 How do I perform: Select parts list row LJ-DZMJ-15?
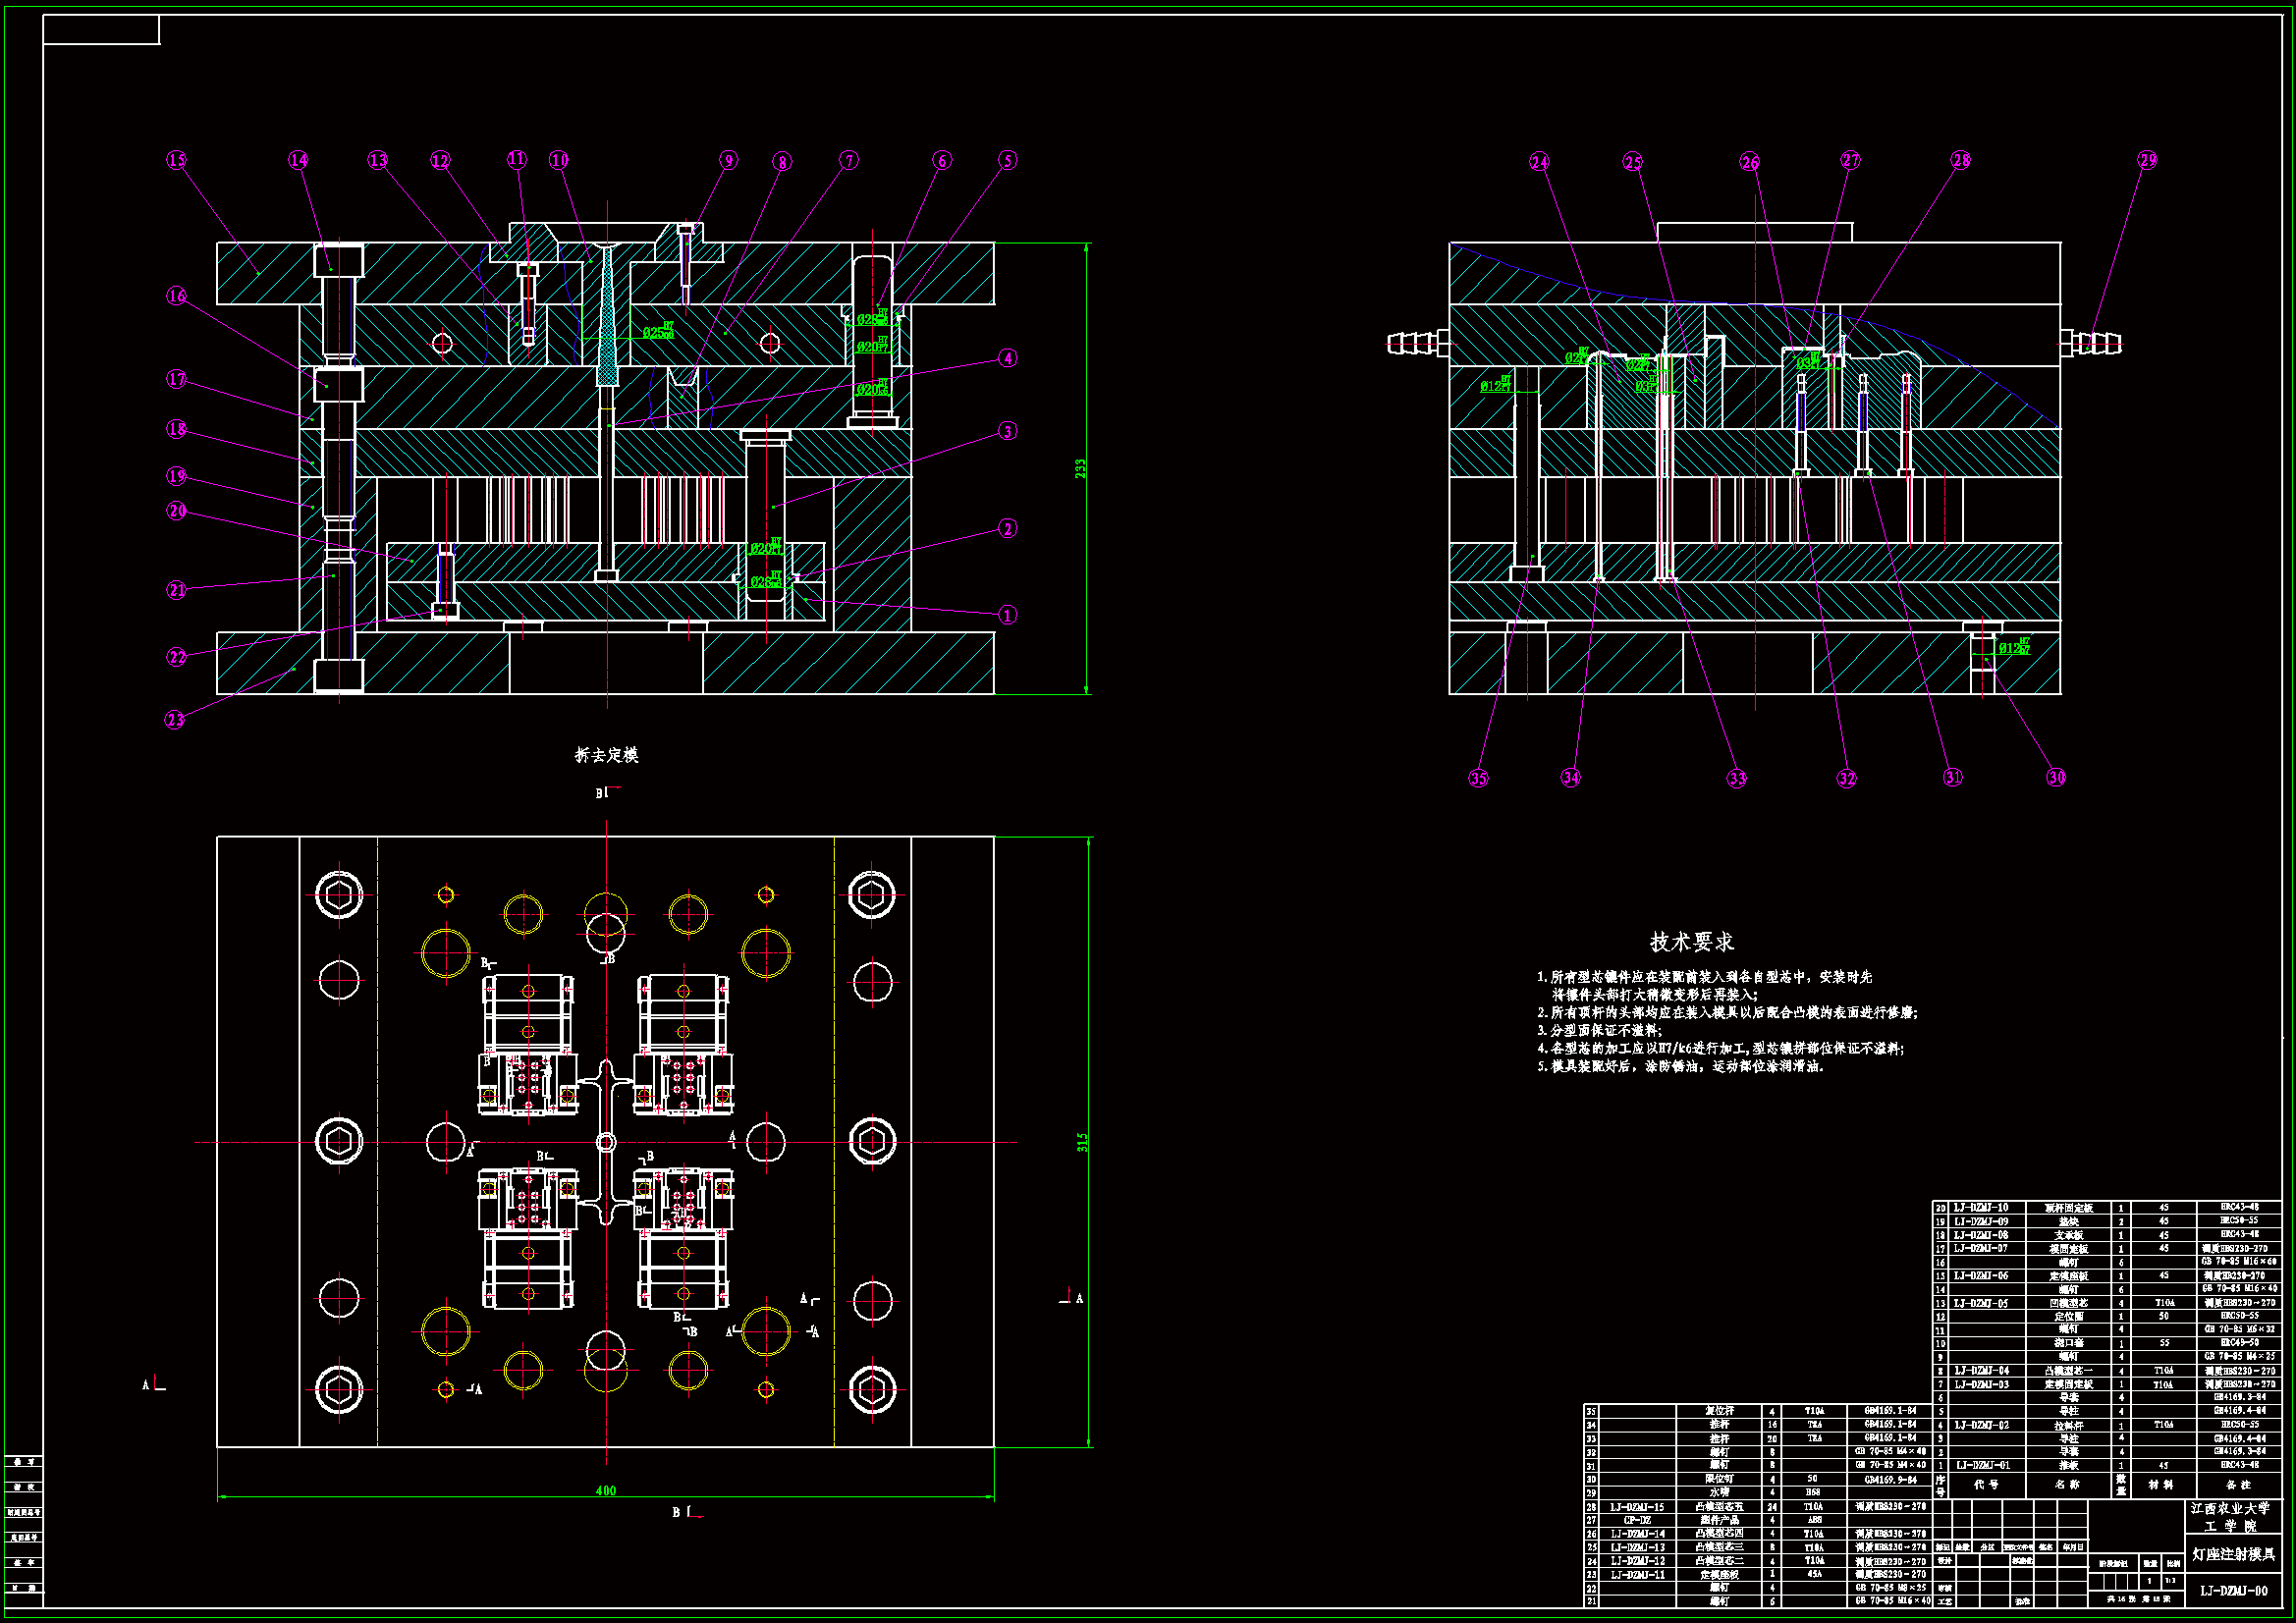(1638, 1506)
